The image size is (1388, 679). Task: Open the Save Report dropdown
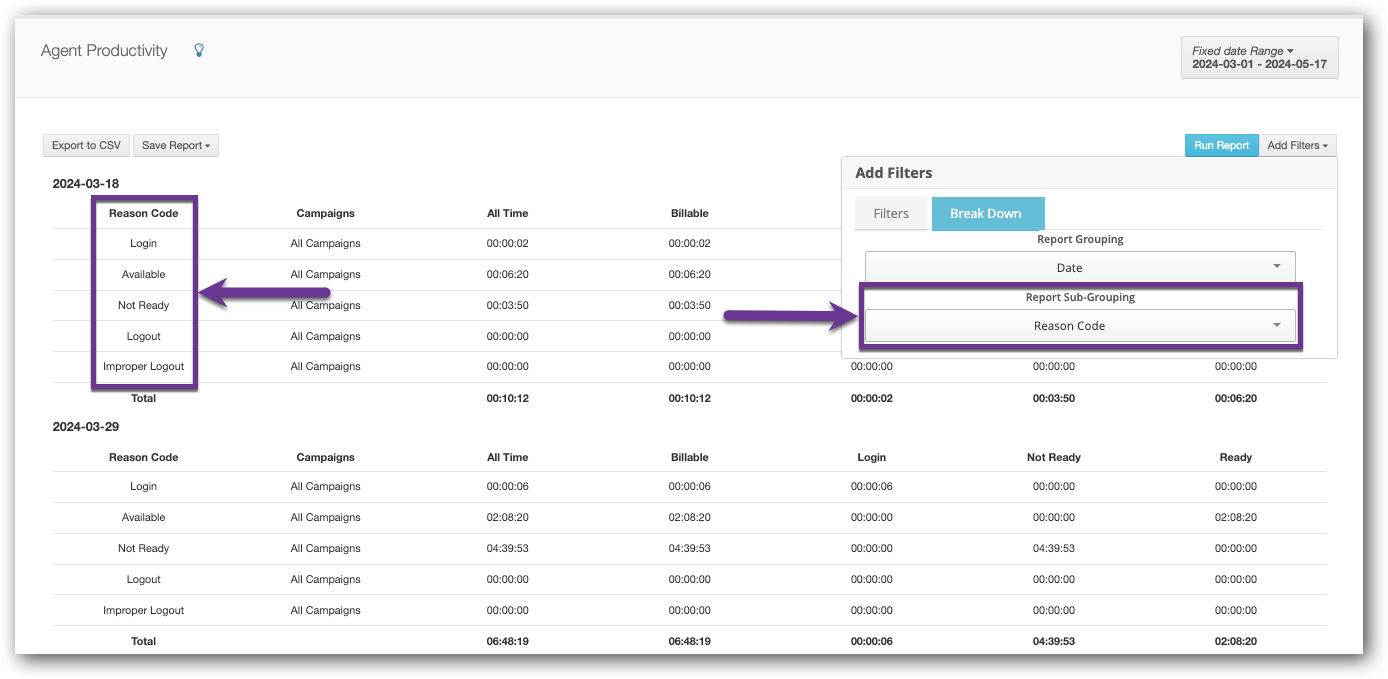tap(176, 146)
